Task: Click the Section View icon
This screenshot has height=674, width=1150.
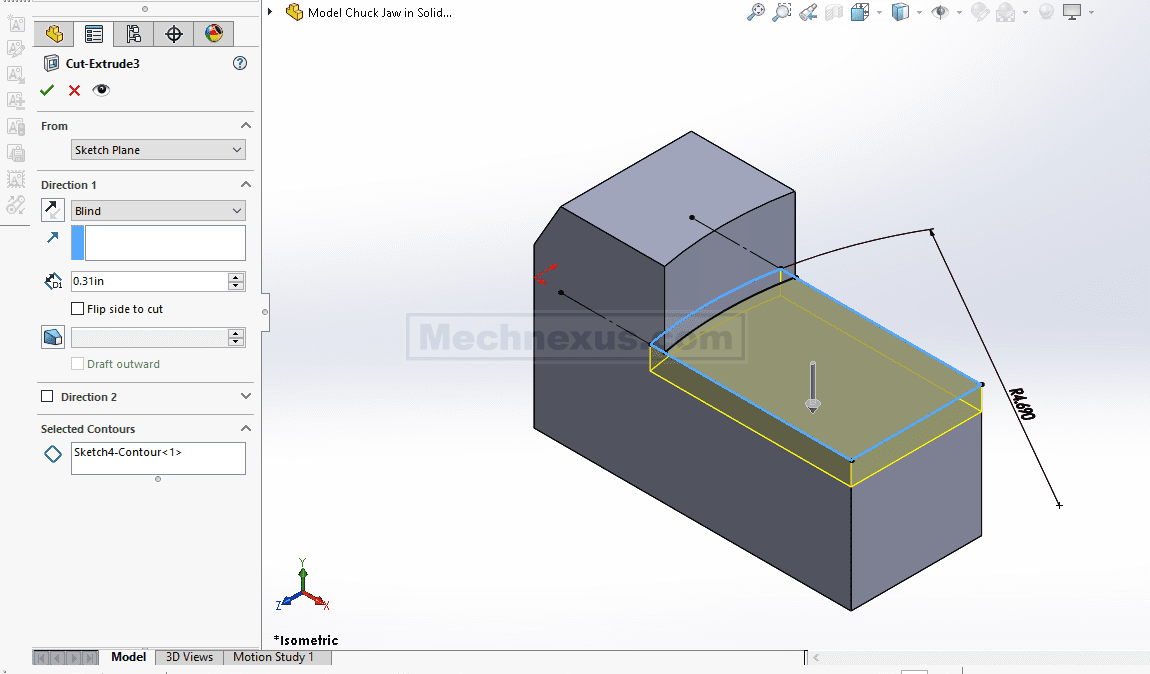Action: (x=834, y=12)
